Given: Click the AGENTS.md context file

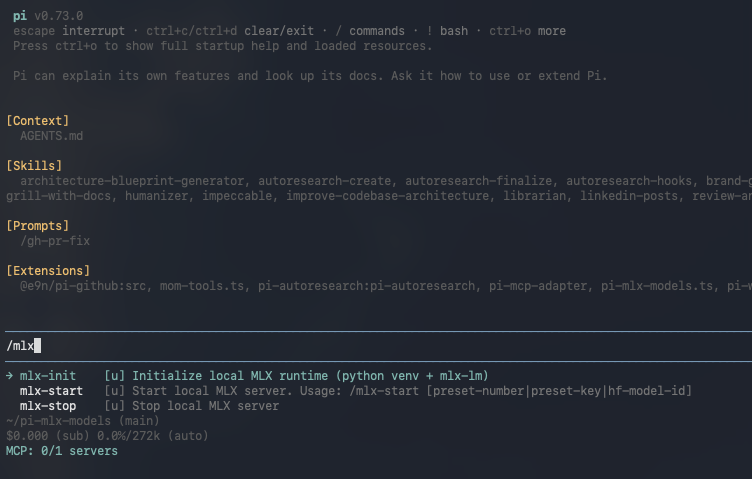Looking at the screenshot, I should (51, 136).
